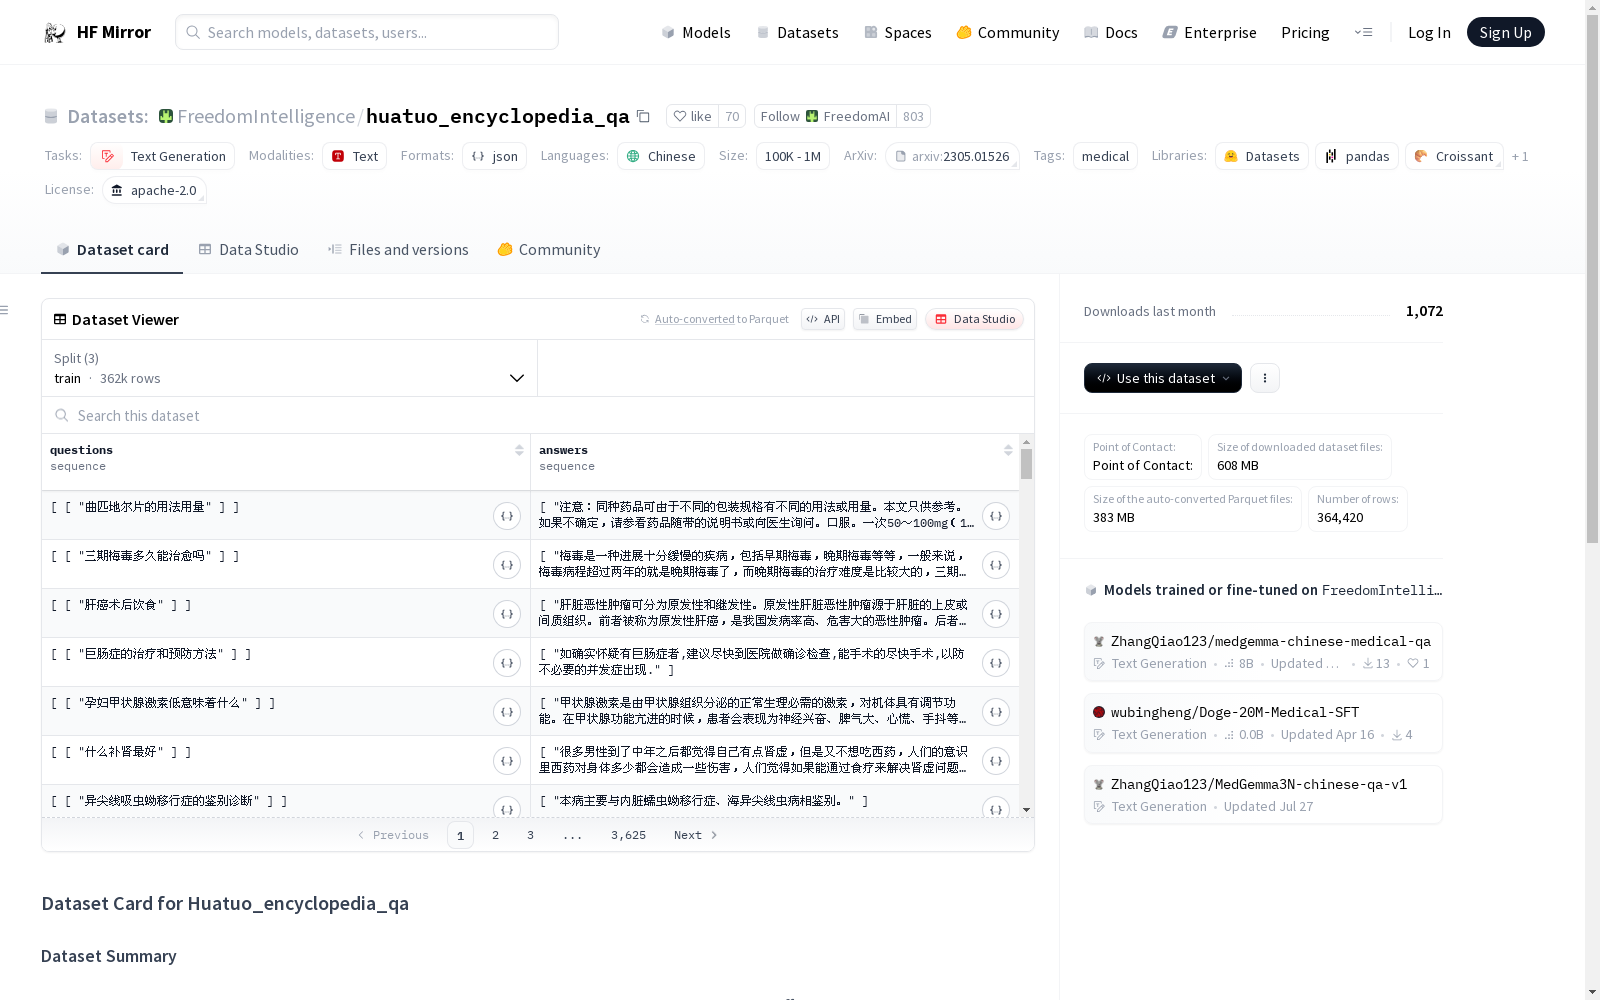Screen dimensions: 1600x1000
Task: Expand JSON for the 很多男性 answer cell
Action: tap(996, 761)
